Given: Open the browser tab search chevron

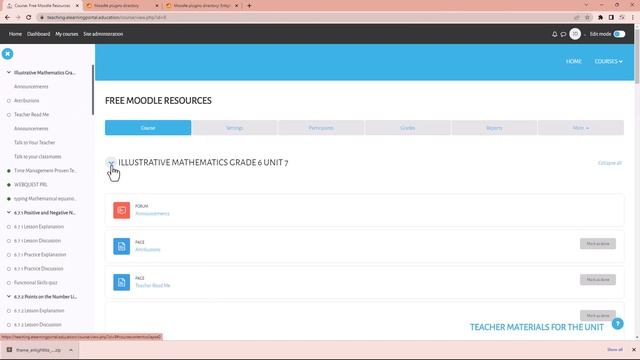Looking at the screenshot, I should 586,5.
